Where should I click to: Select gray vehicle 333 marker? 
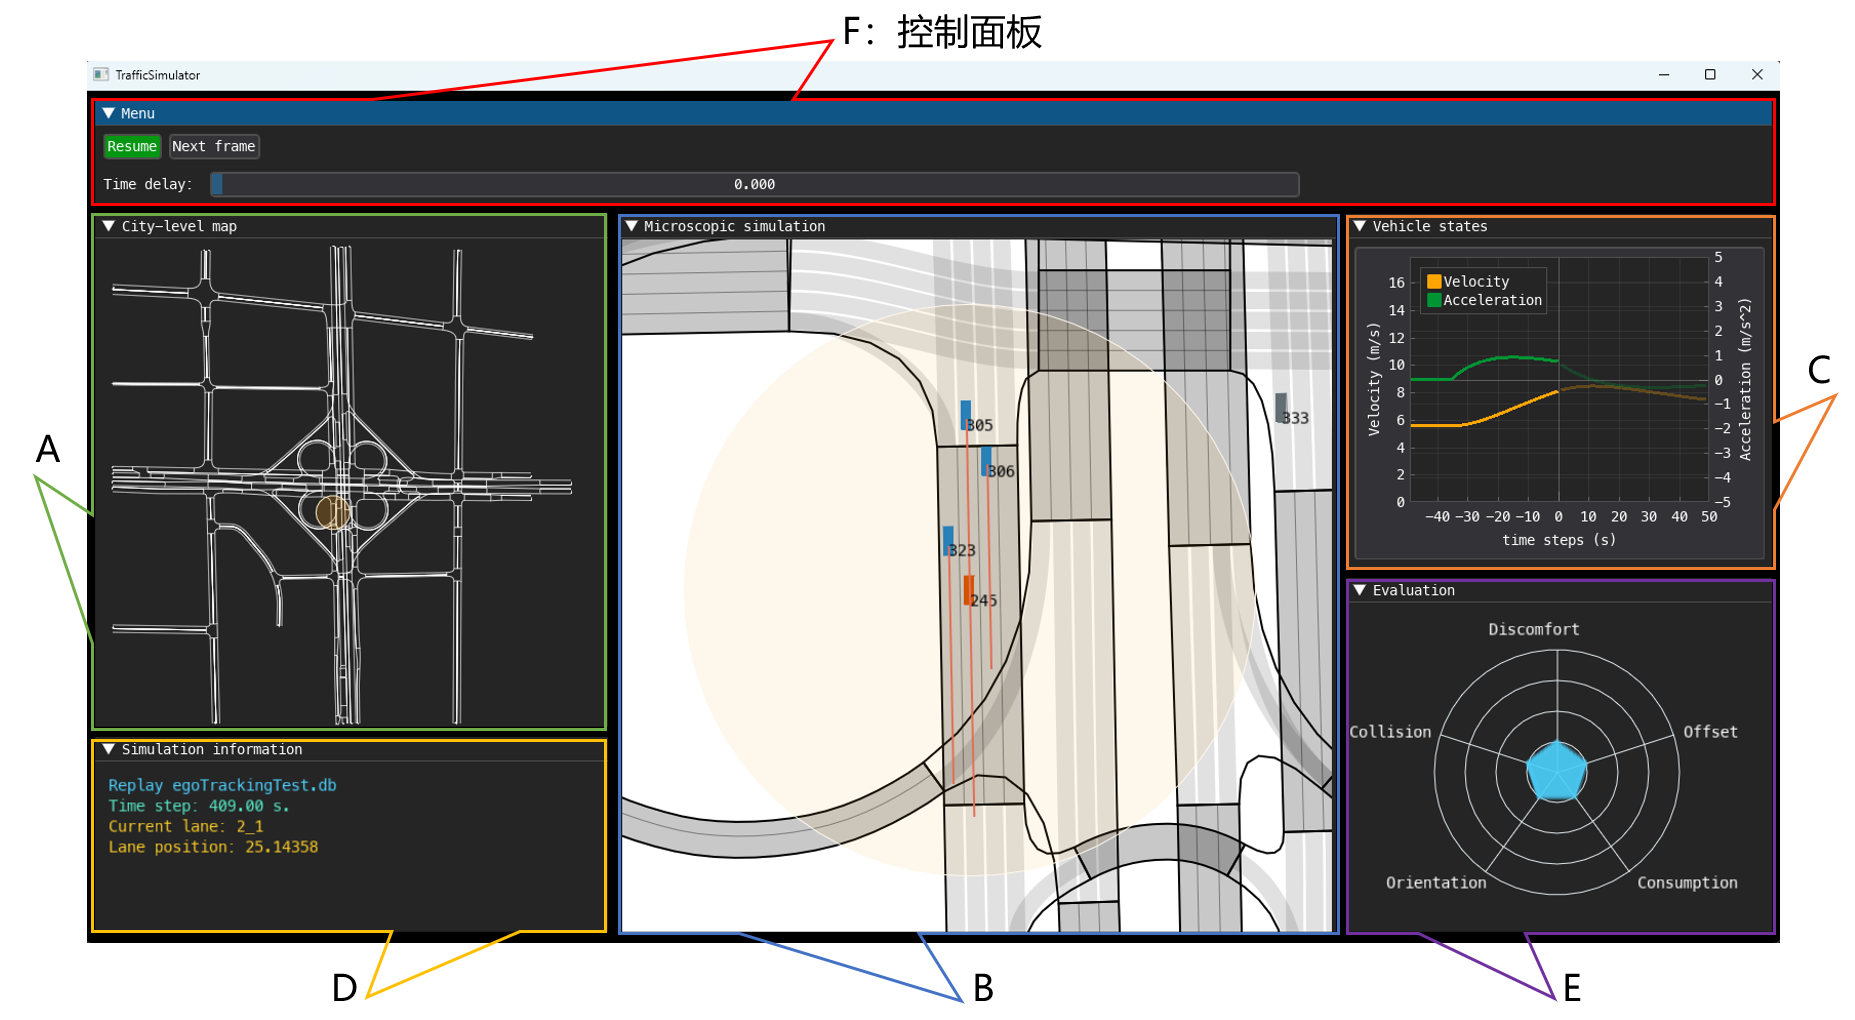pyautogui.click(x=1280, y=407)
